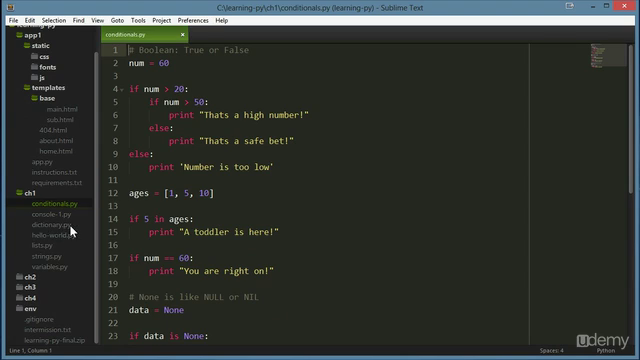Open the Project menu
640x360 pixels.
[x=162, y=20]
